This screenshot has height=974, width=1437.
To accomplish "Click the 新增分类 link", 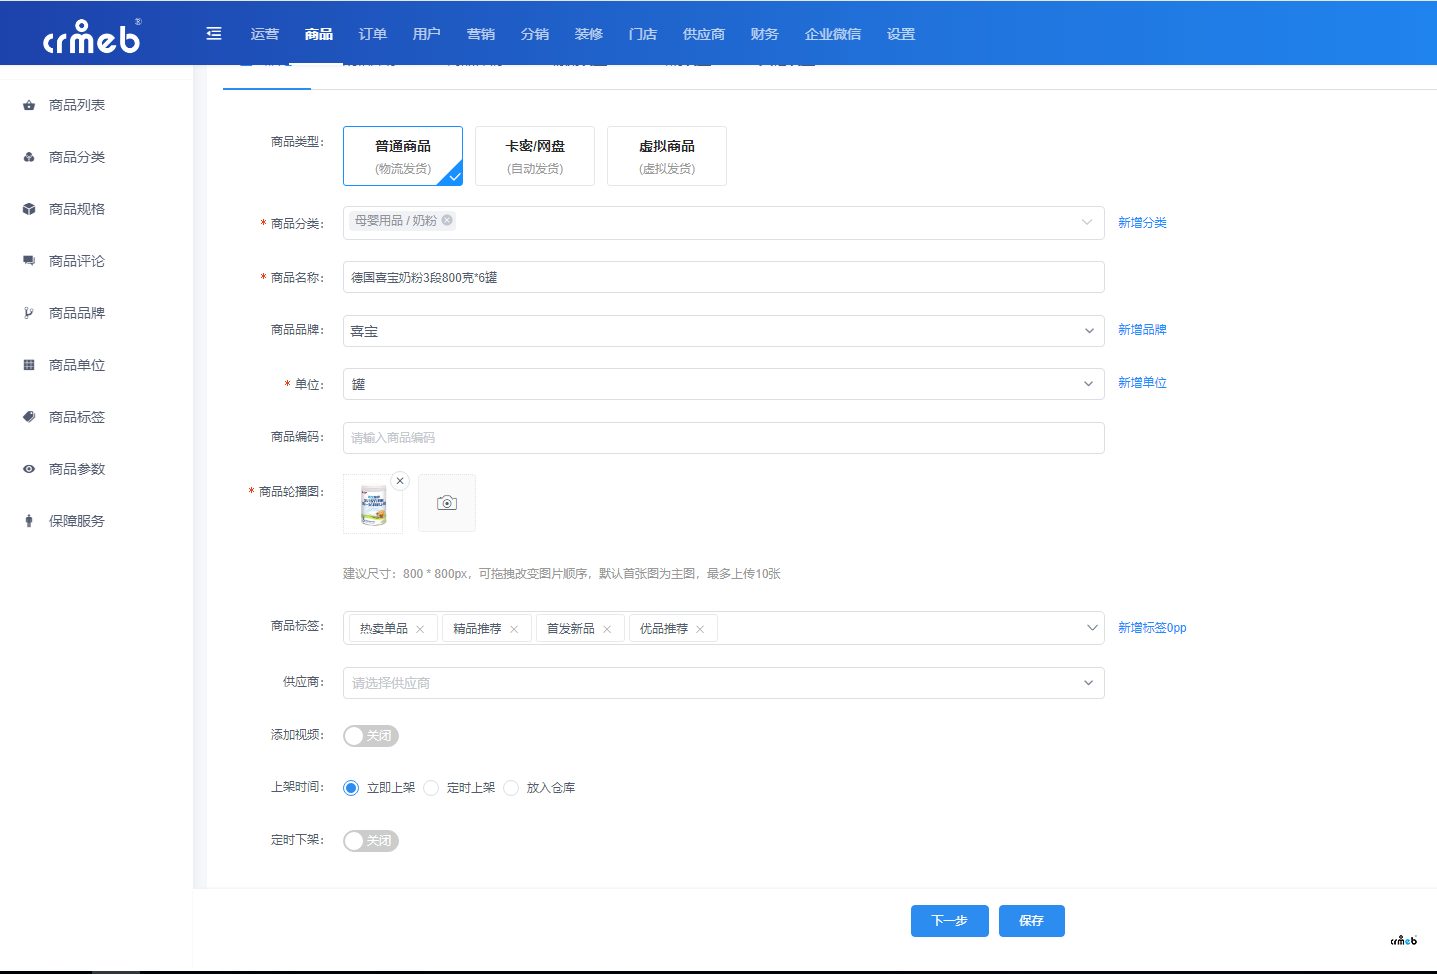I will [x=1142, y=223].
